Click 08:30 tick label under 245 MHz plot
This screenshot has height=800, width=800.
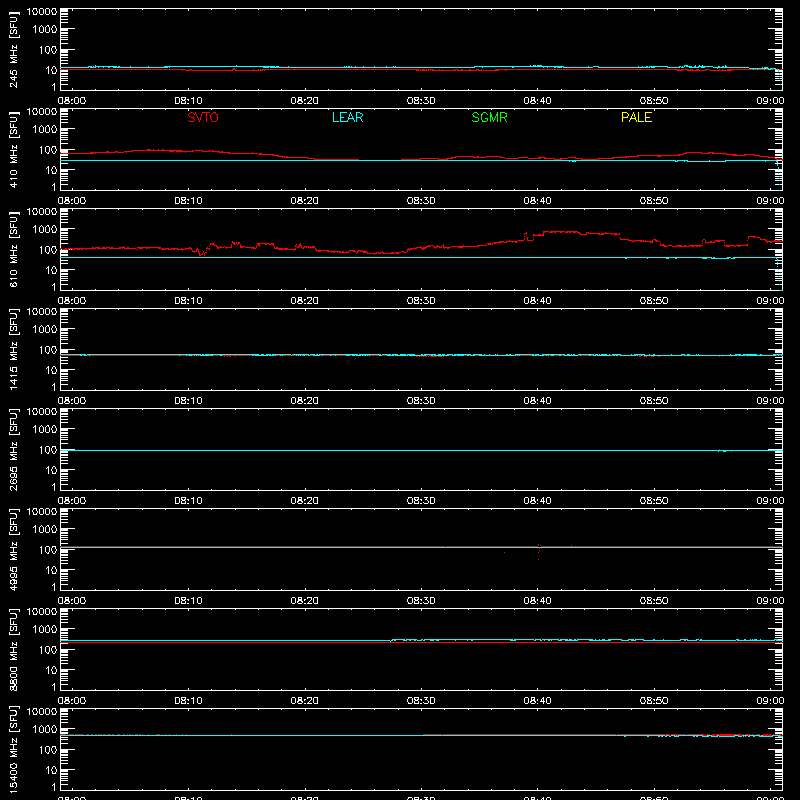421,101
